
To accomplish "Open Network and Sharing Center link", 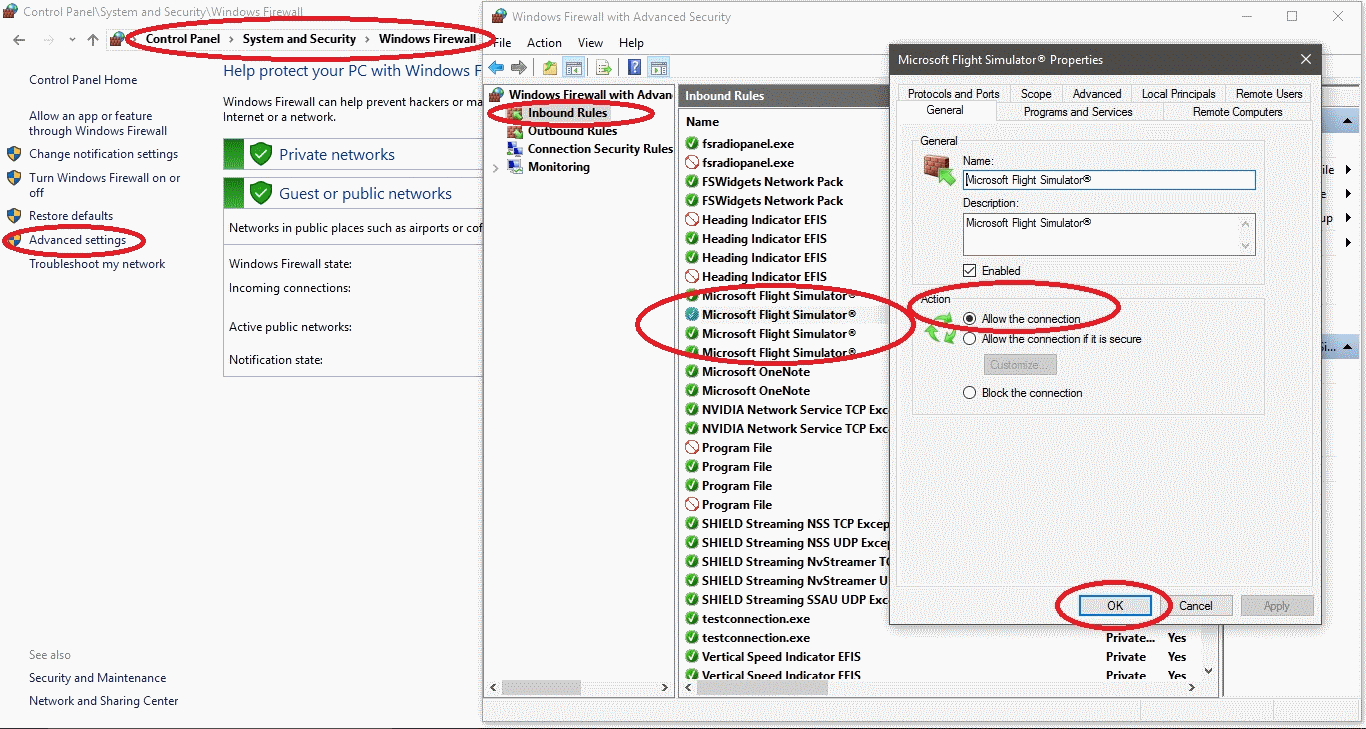I will pyautogui.click(x=104, y=701).
